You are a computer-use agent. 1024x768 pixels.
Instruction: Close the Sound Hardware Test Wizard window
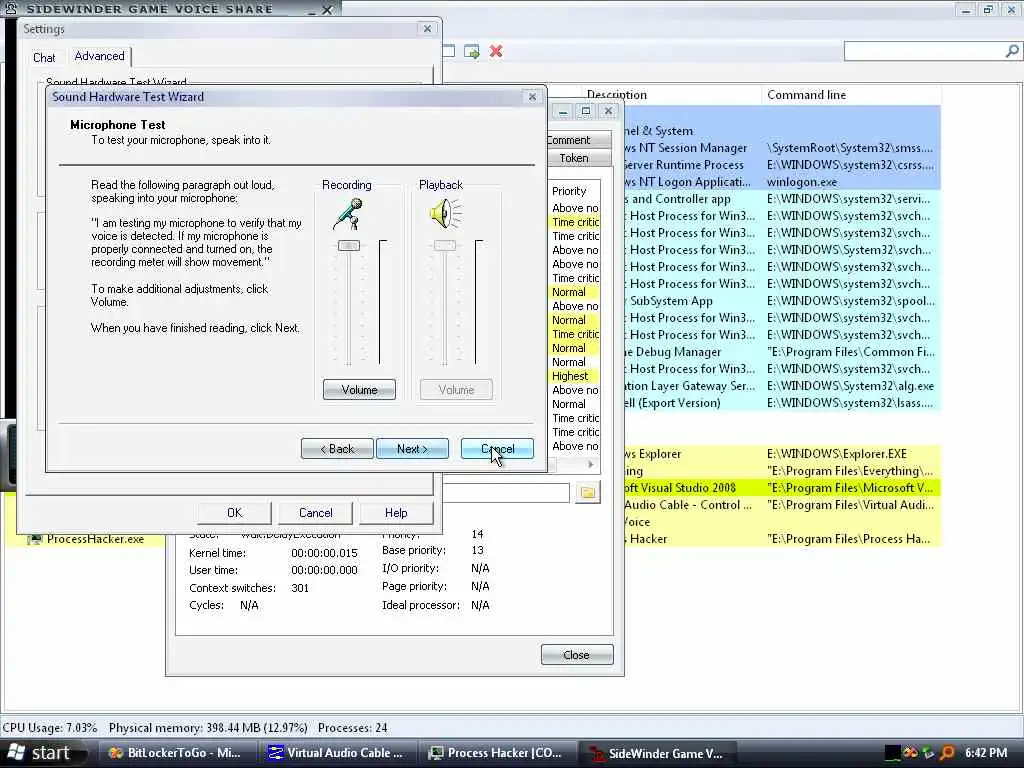click(532, 97)
